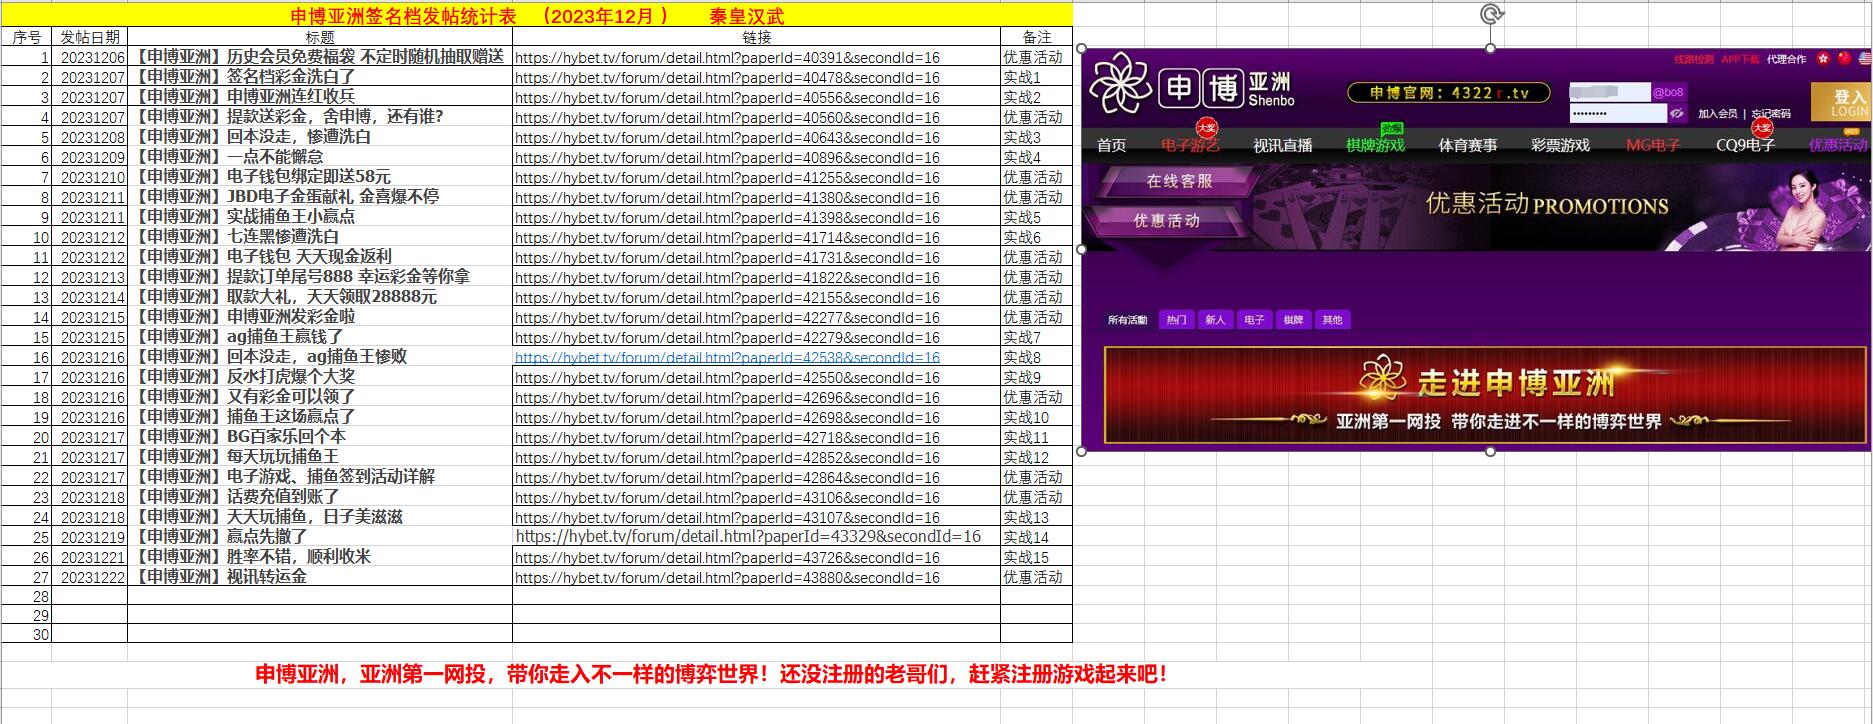Click the date cell 20231222
Image resolution: width=1873 pixels, height=724 pixels.
pyautogui.click(x=90, y=577)
